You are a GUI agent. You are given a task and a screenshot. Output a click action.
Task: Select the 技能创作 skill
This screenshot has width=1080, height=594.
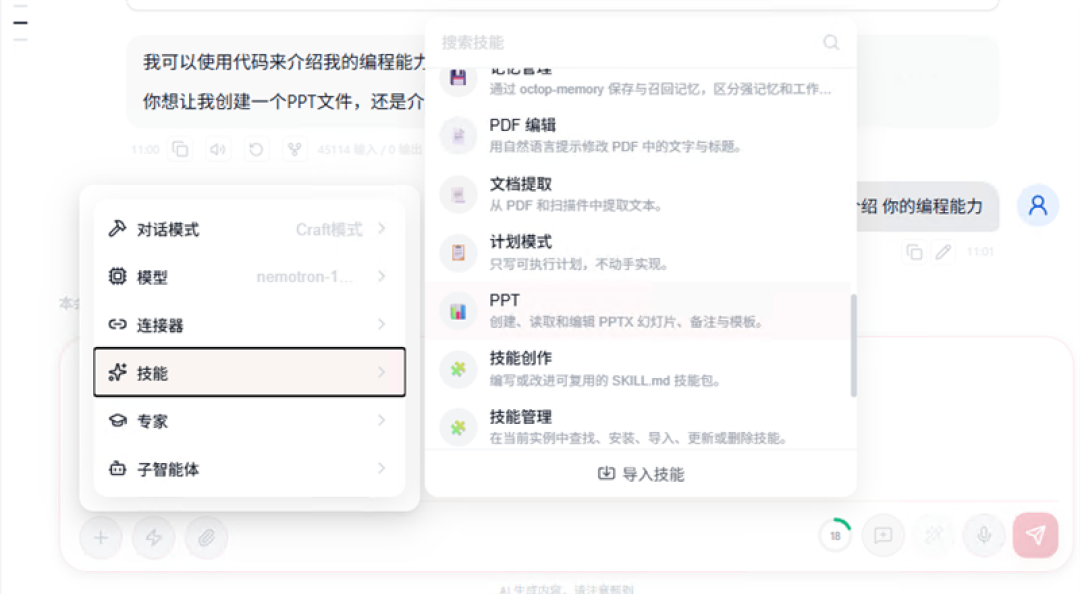tap(637, 369)
